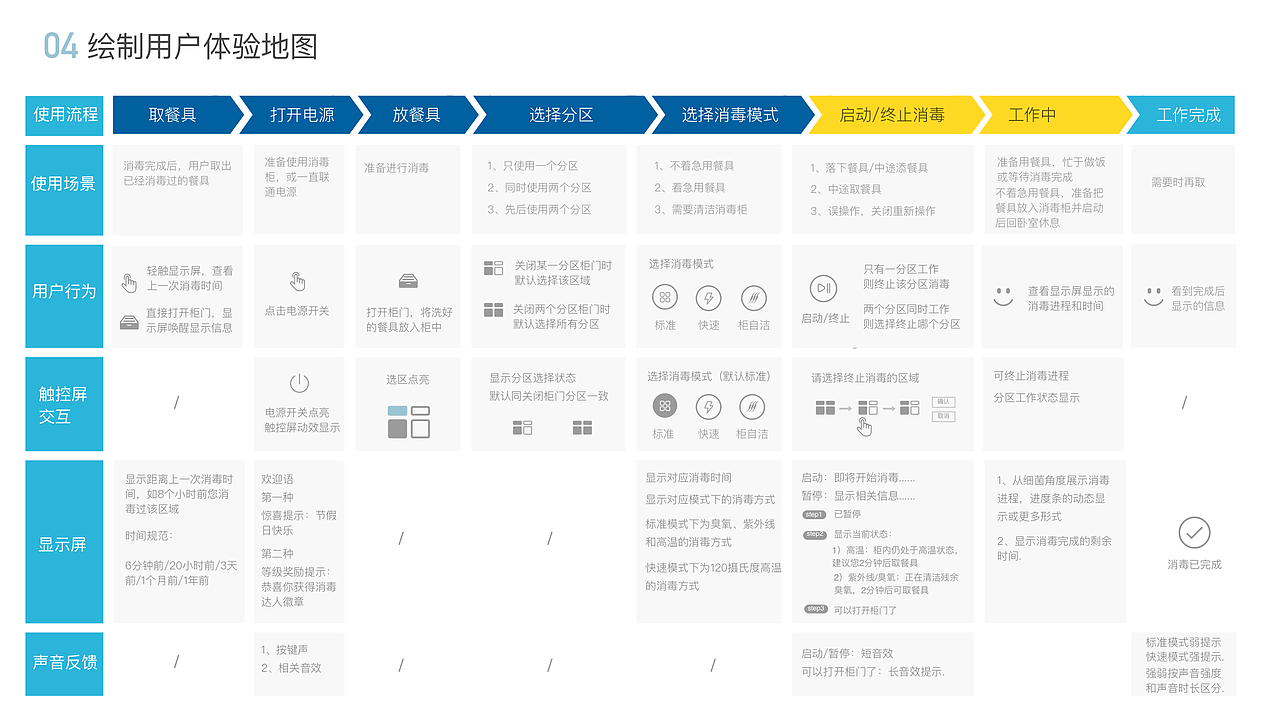Select the 声音反馈 row label
The width and height of the screenshot is (1280, 725).
point(63,663)
